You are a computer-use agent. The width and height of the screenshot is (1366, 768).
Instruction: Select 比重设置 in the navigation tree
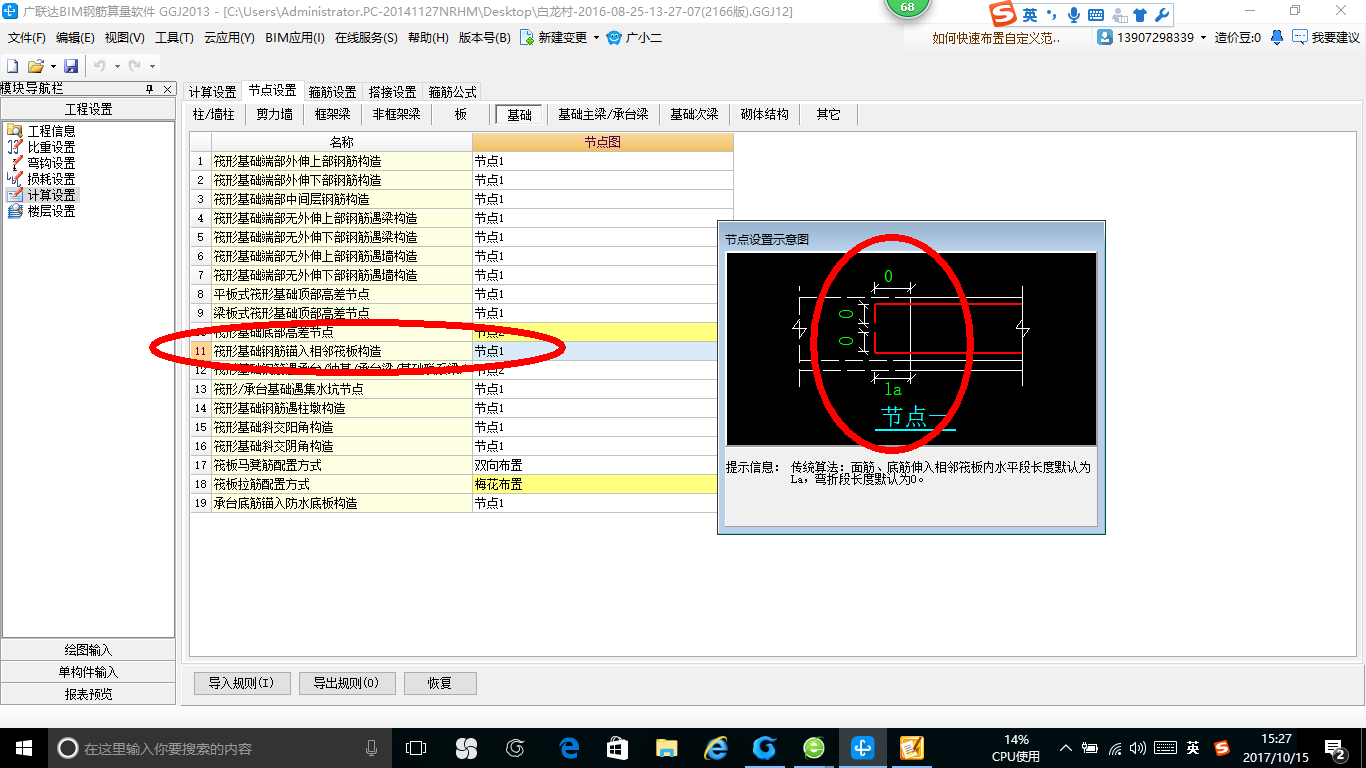click(x=51, y=147)
